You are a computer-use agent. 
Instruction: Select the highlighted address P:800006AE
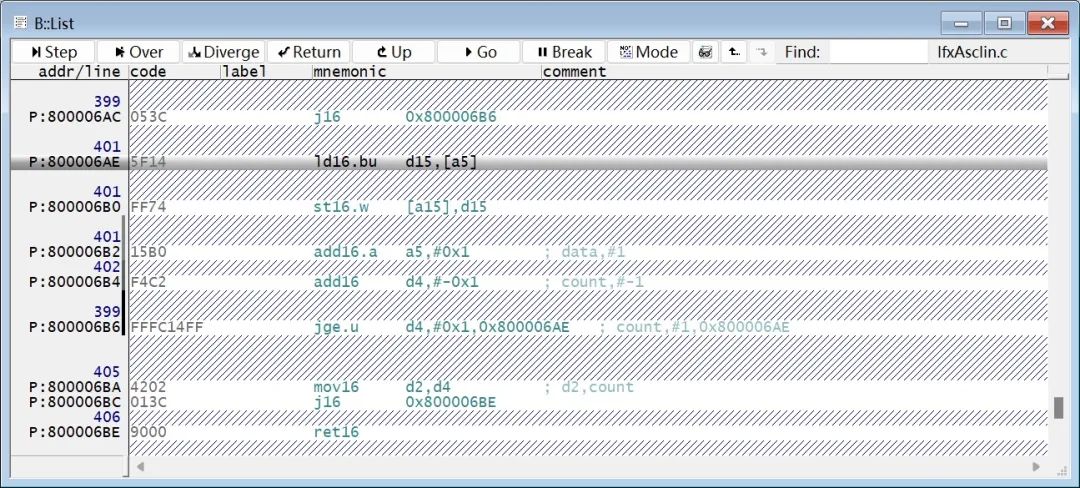point(74,162)
